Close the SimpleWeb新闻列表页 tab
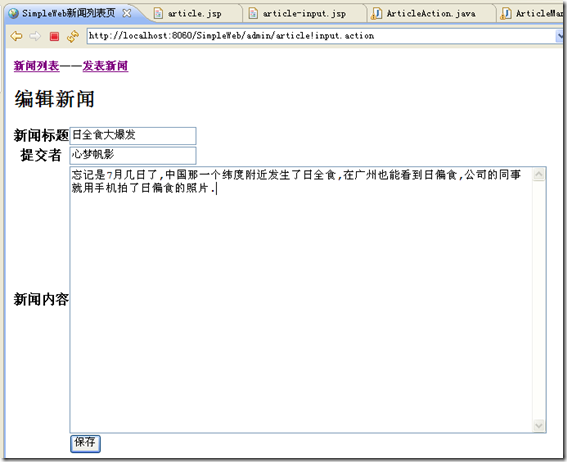This screenshot has width=567, height=462. [127, 13]
